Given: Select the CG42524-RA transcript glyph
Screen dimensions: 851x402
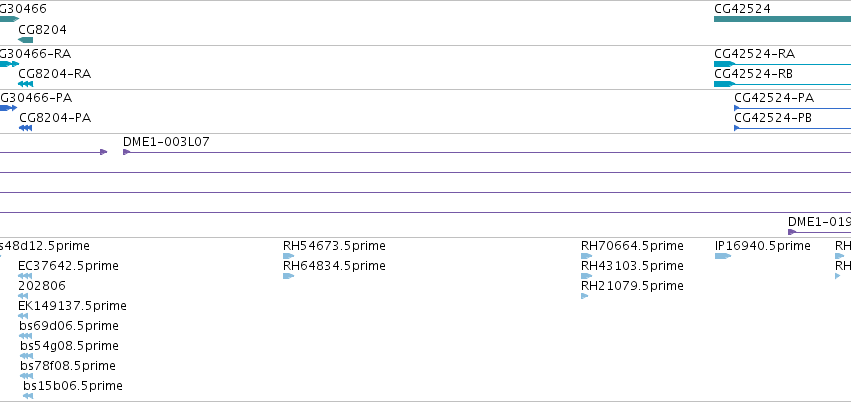Looking at the screenshot, I should (782, 64).
